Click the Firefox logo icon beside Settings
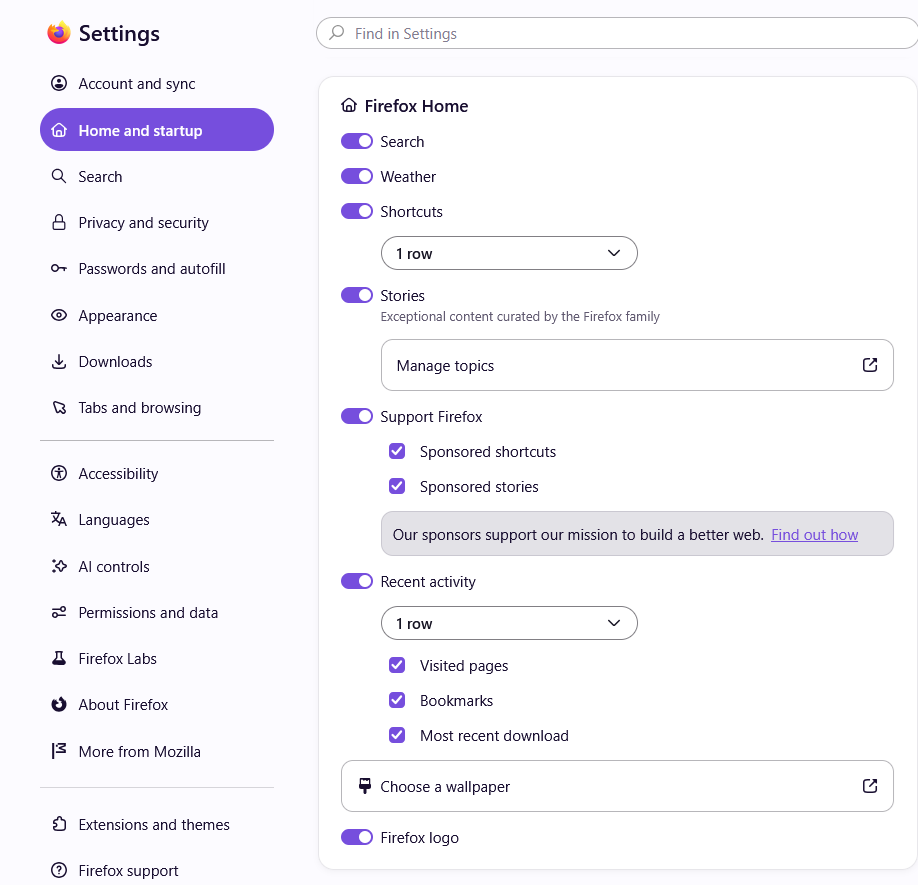 [x=59, y=33]
